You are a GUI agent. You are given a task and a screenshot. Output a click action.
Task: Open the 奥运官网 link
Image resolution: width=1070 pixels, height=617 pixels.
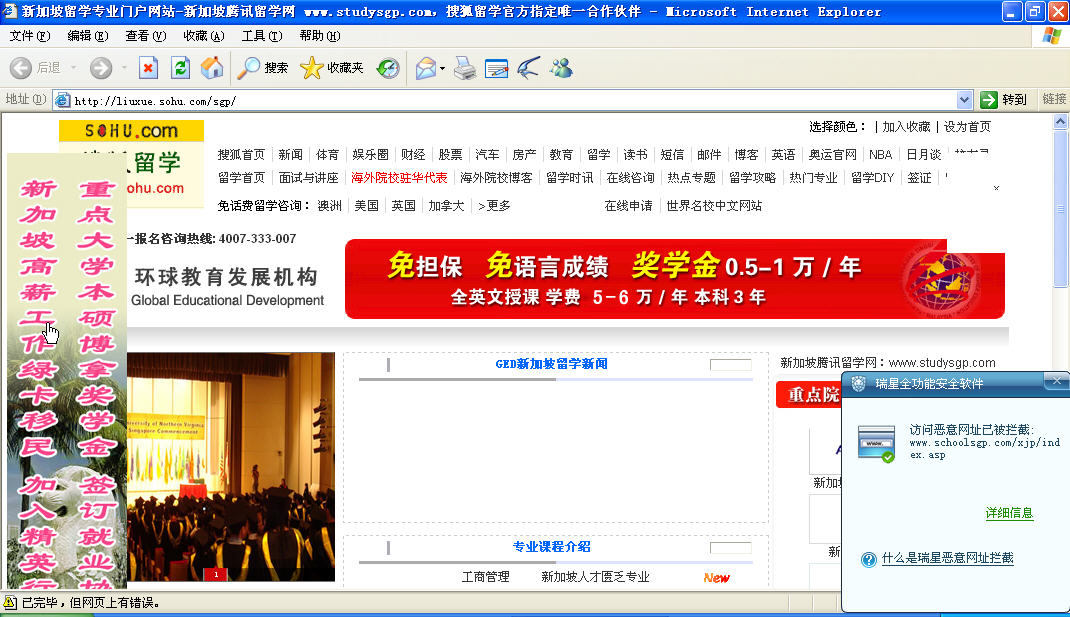click(x=832, y=154)
